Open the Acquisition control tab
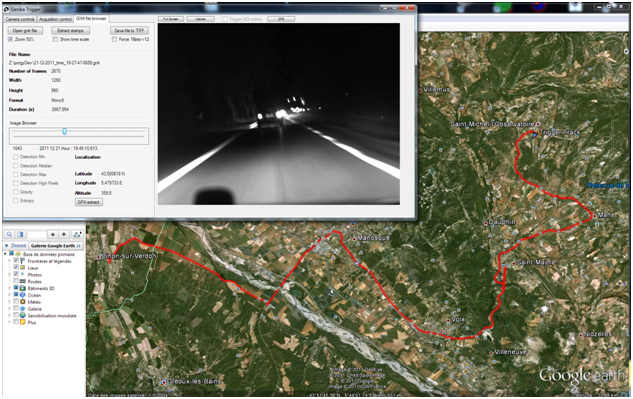The image size is (633, 399). (x=55, y=19)
